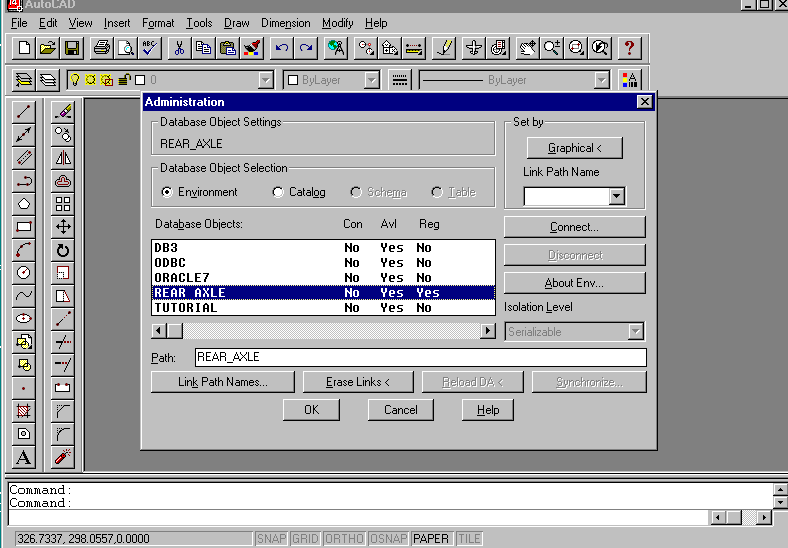Run the ABC spell check icon
Viewport: 788px width, 548px height.
click(150, 48)
